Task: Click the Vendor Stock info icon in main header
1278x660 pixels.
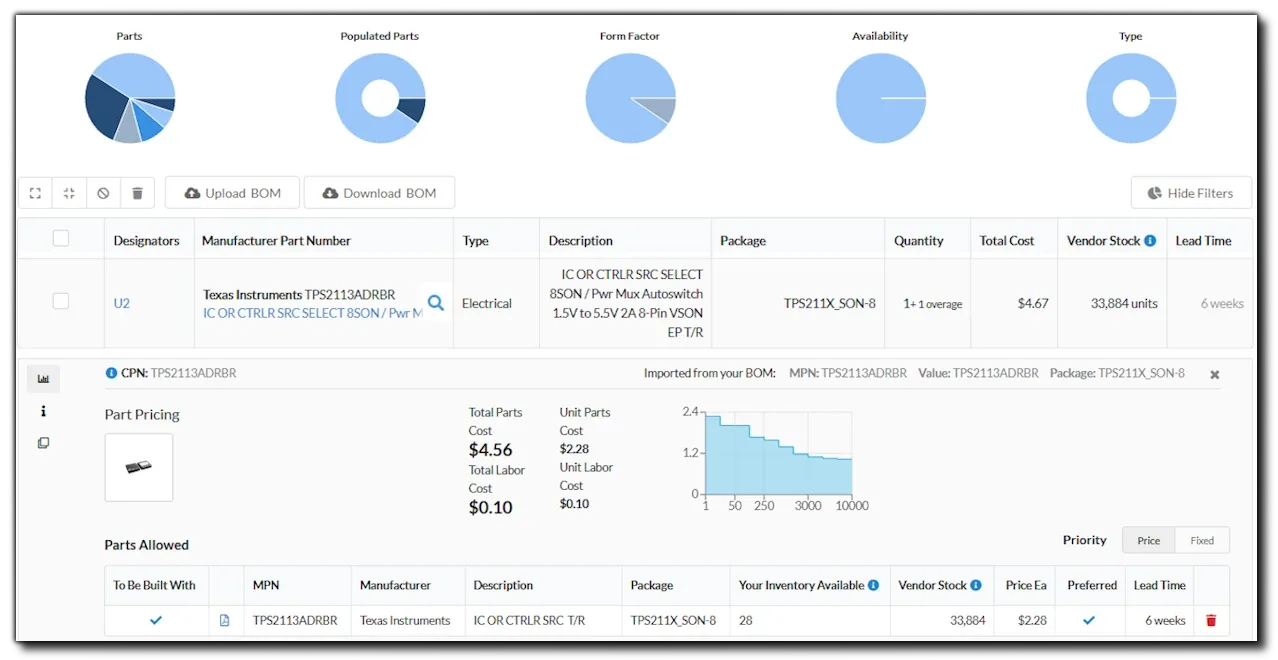Action: point(1150,241)
